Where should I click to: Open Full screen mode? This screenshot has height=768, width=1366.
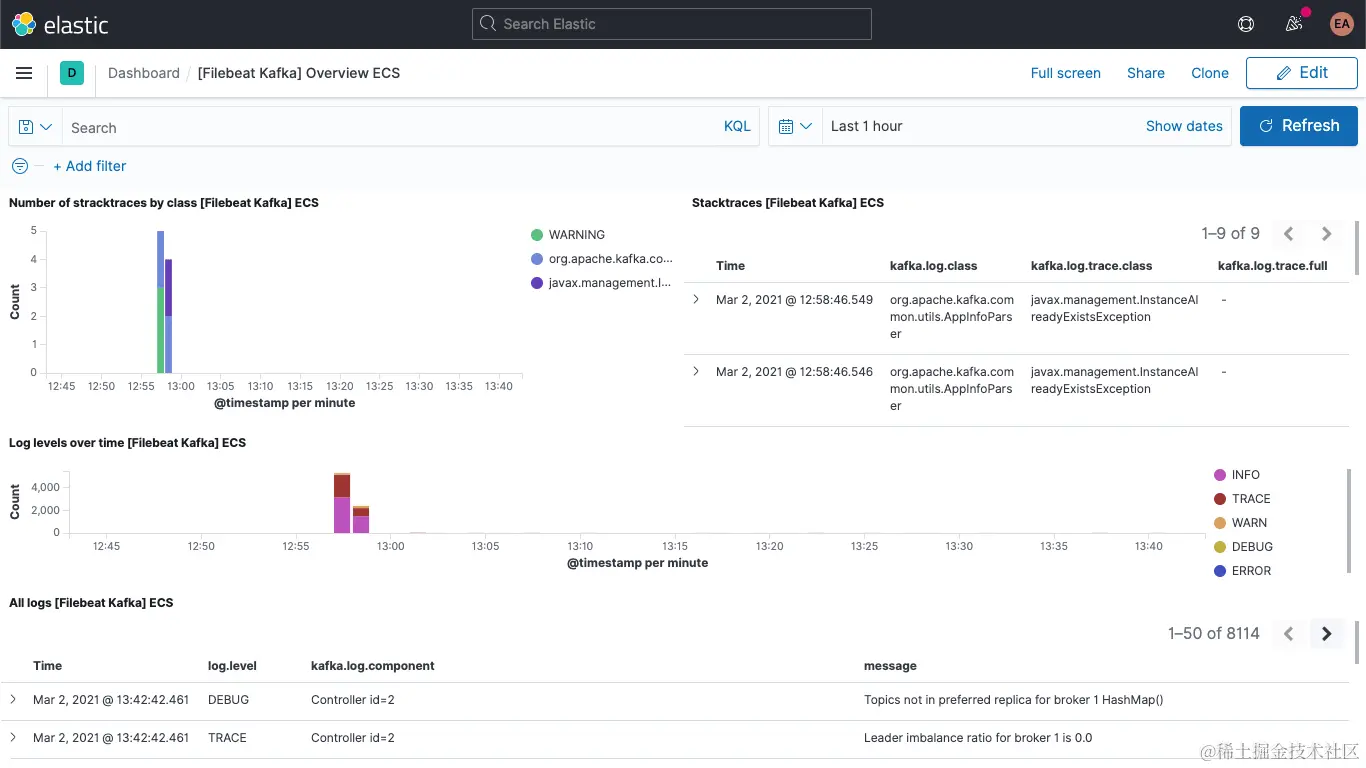pyautogui.click(x=1066, y=72)
